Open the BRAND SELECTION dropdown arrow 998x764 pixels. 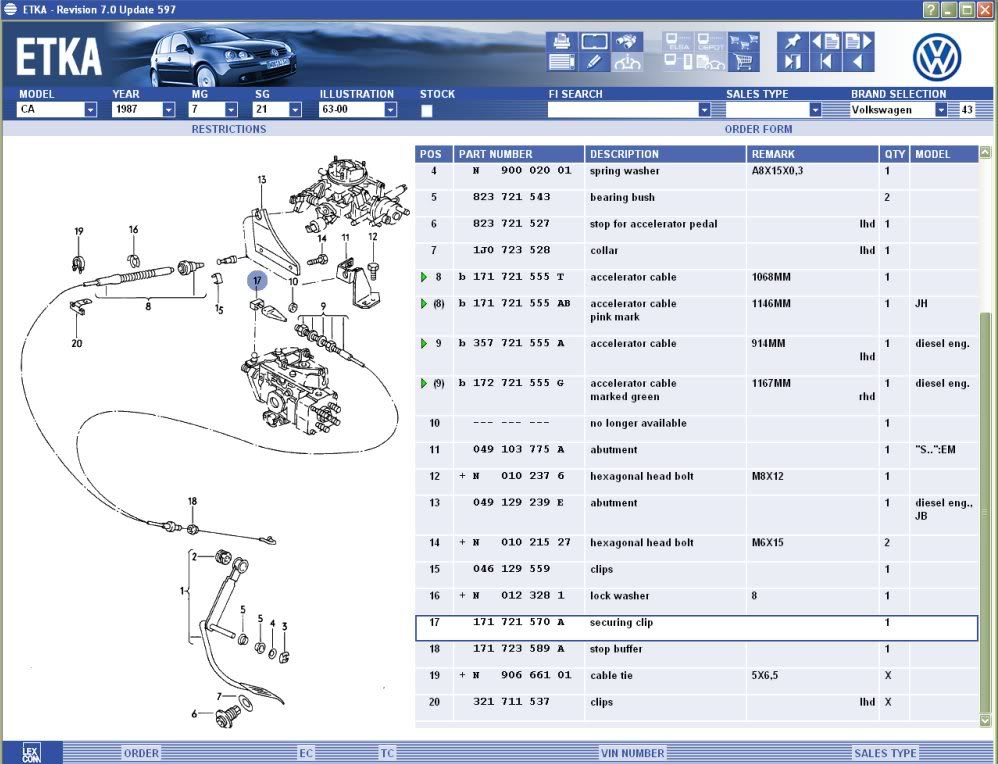(x=941, y=110)
